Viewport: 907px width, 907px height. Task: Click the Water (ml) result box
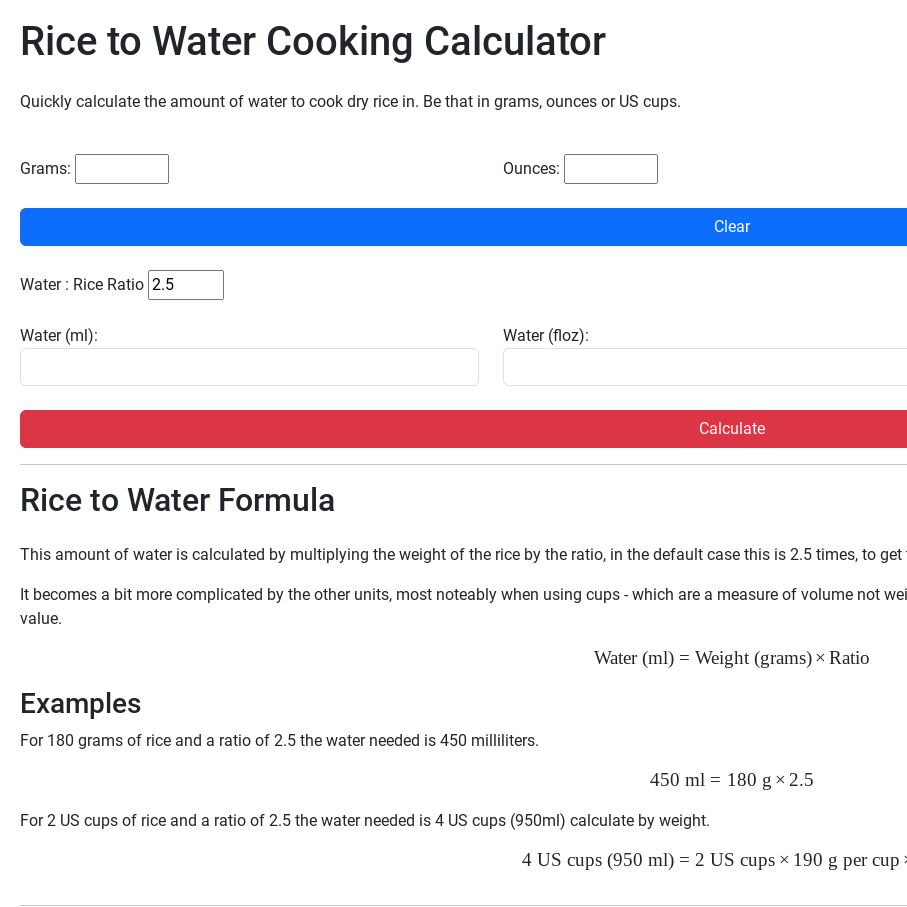(x=249, y=367)
